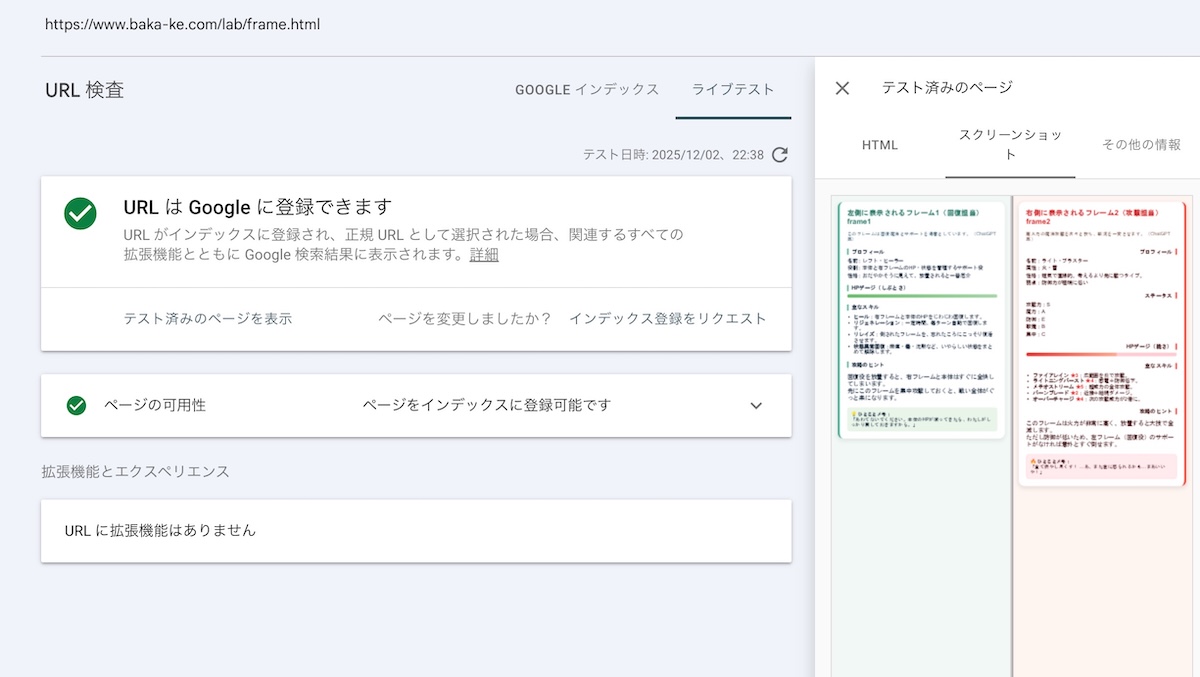This screenshot has height=677, width=1200.
Task: Select the ライブテスト tab
Action: coord(733,89)
